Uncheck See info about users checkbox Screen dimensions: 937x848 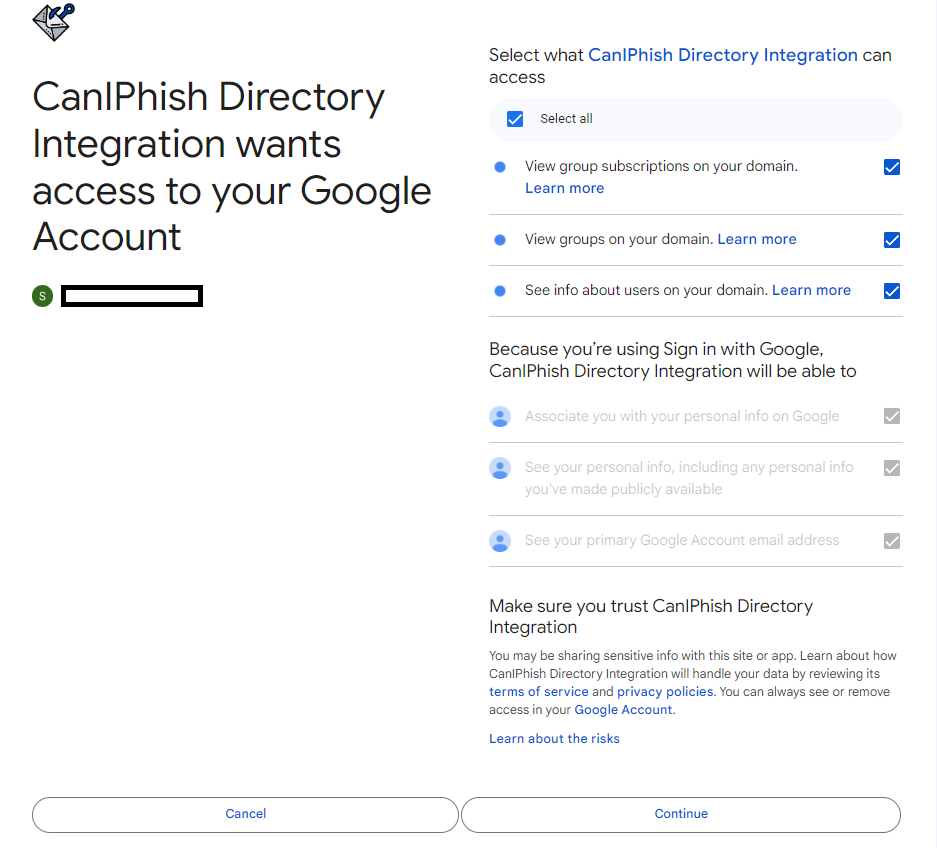pos(892,291)
